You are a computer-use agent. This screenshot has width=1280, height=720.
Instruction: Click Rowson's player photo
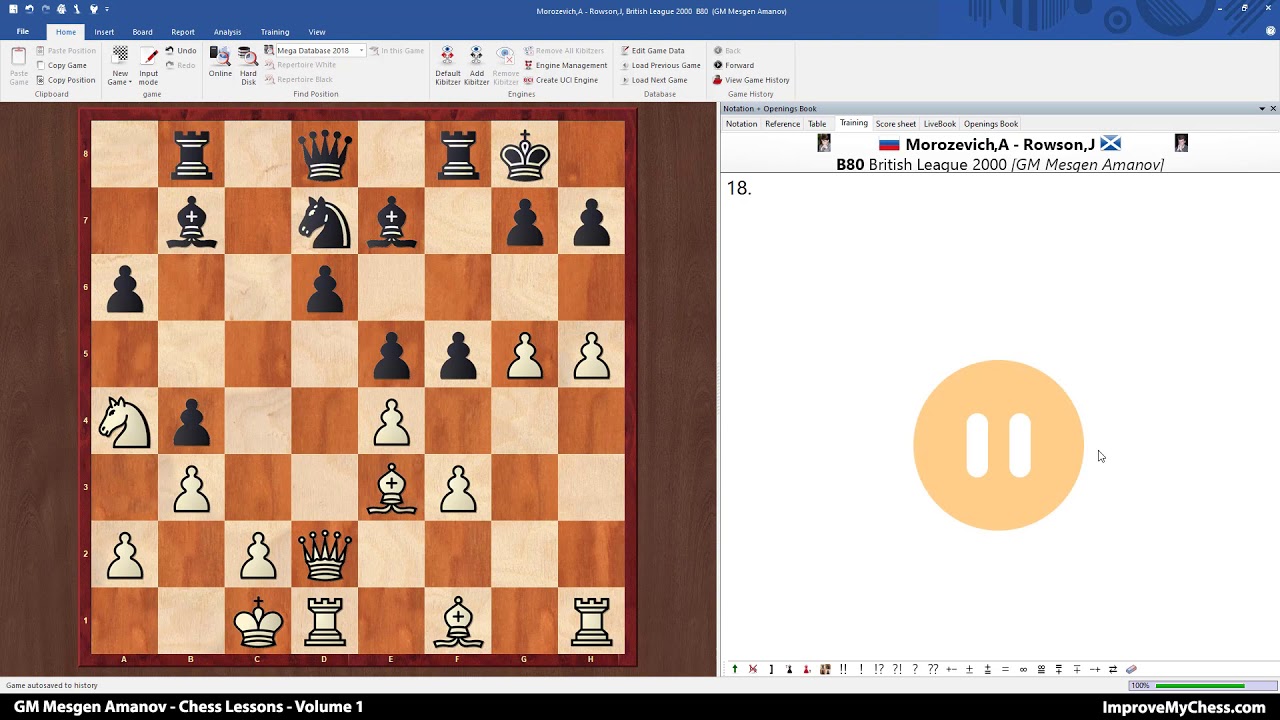tap(1181, 144)
